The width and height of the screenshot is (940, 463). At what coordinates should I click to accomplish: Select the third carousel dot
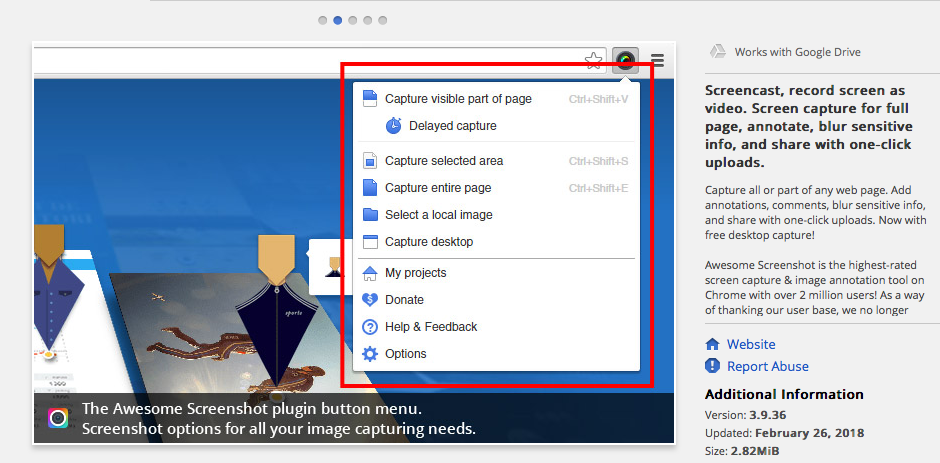(353, 20)
